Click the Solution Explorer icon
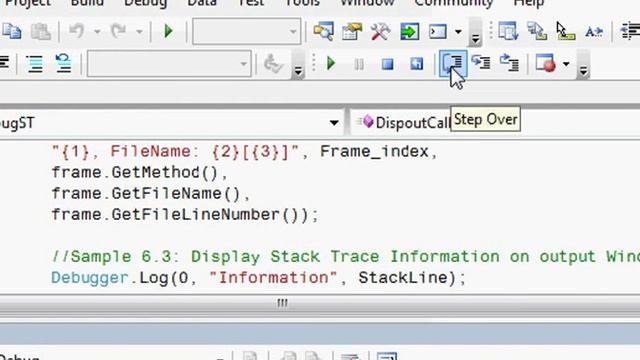This screenshot has height=360, width=640. 323,31
